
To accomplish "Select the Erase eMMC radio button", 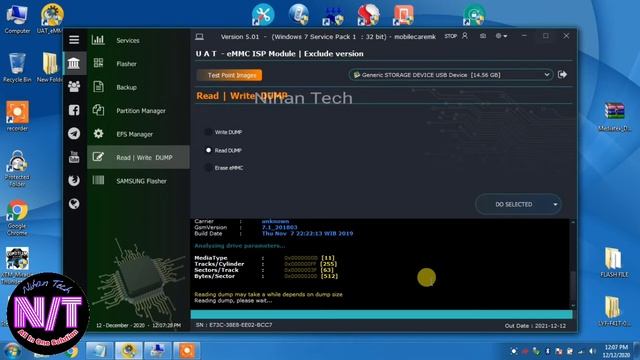I will coord(208,168).
